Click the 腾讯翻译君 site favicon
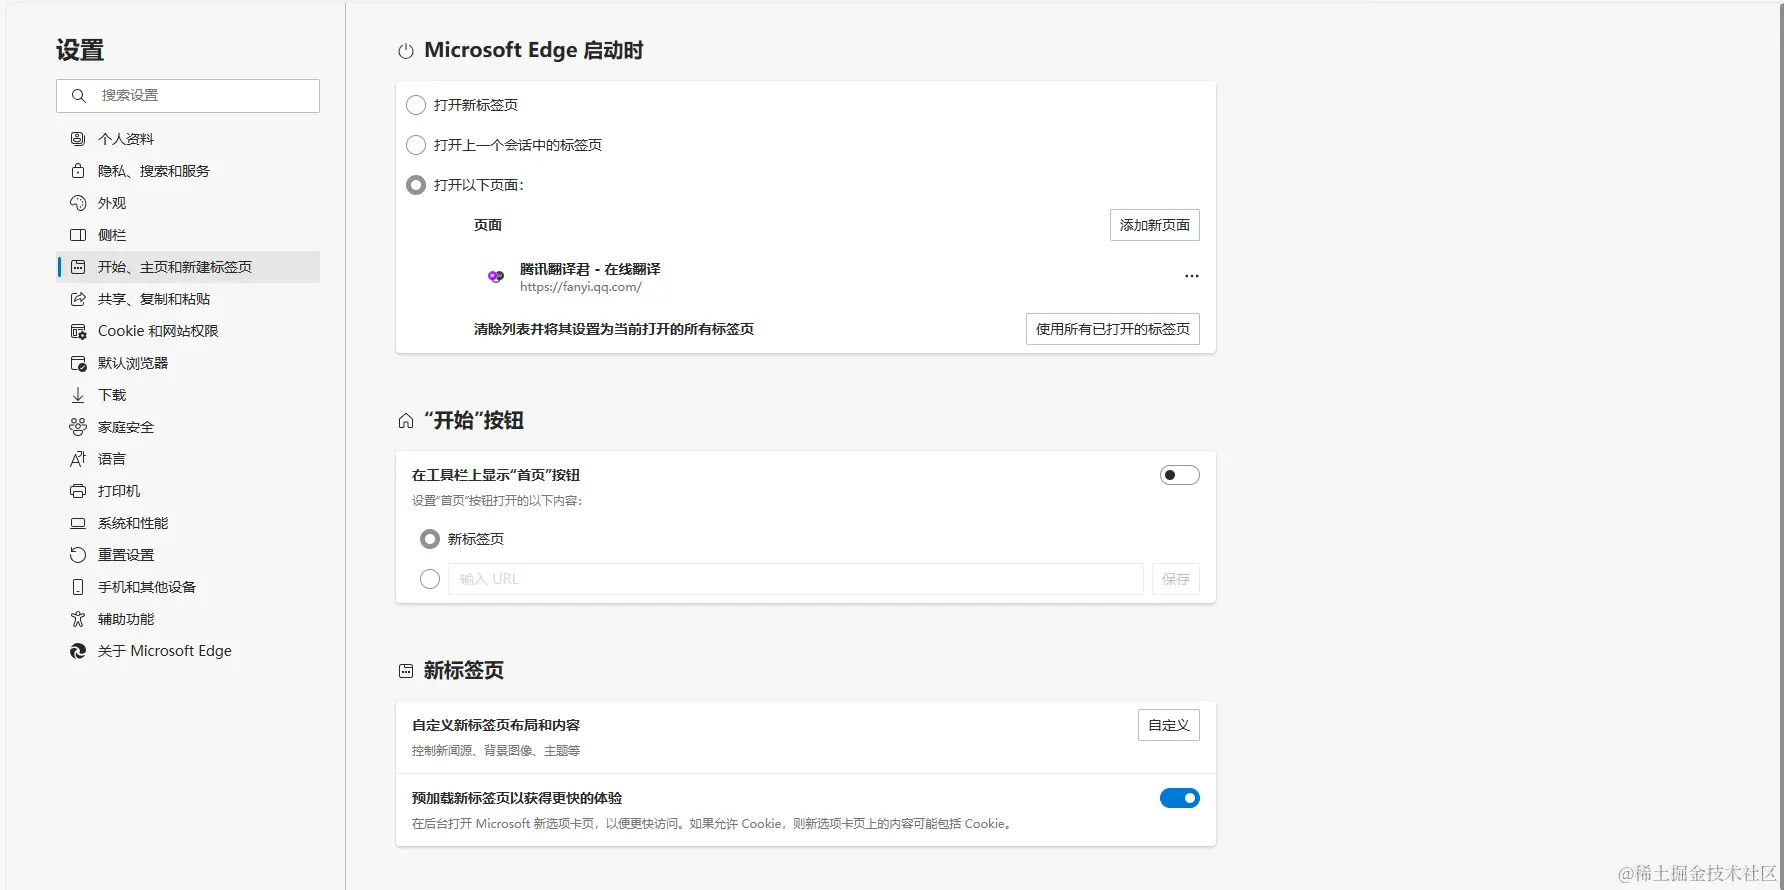 [496, 276]
